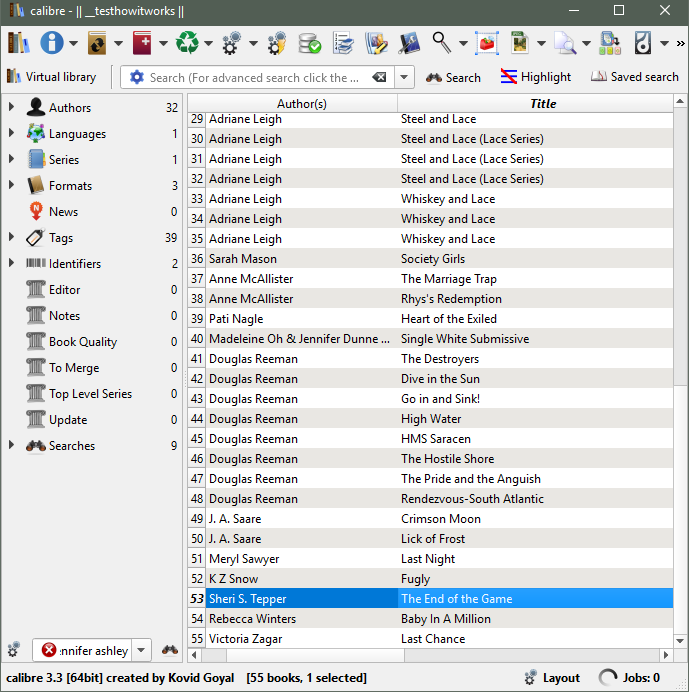Expand the Identifiers category
The height and width of the screenshot is (692, 689).
[x=12, y=263]
